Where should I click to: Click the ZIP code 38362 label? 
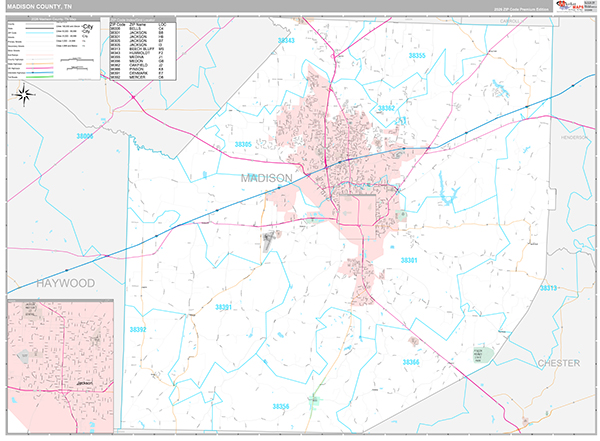[x=386, y=108]
